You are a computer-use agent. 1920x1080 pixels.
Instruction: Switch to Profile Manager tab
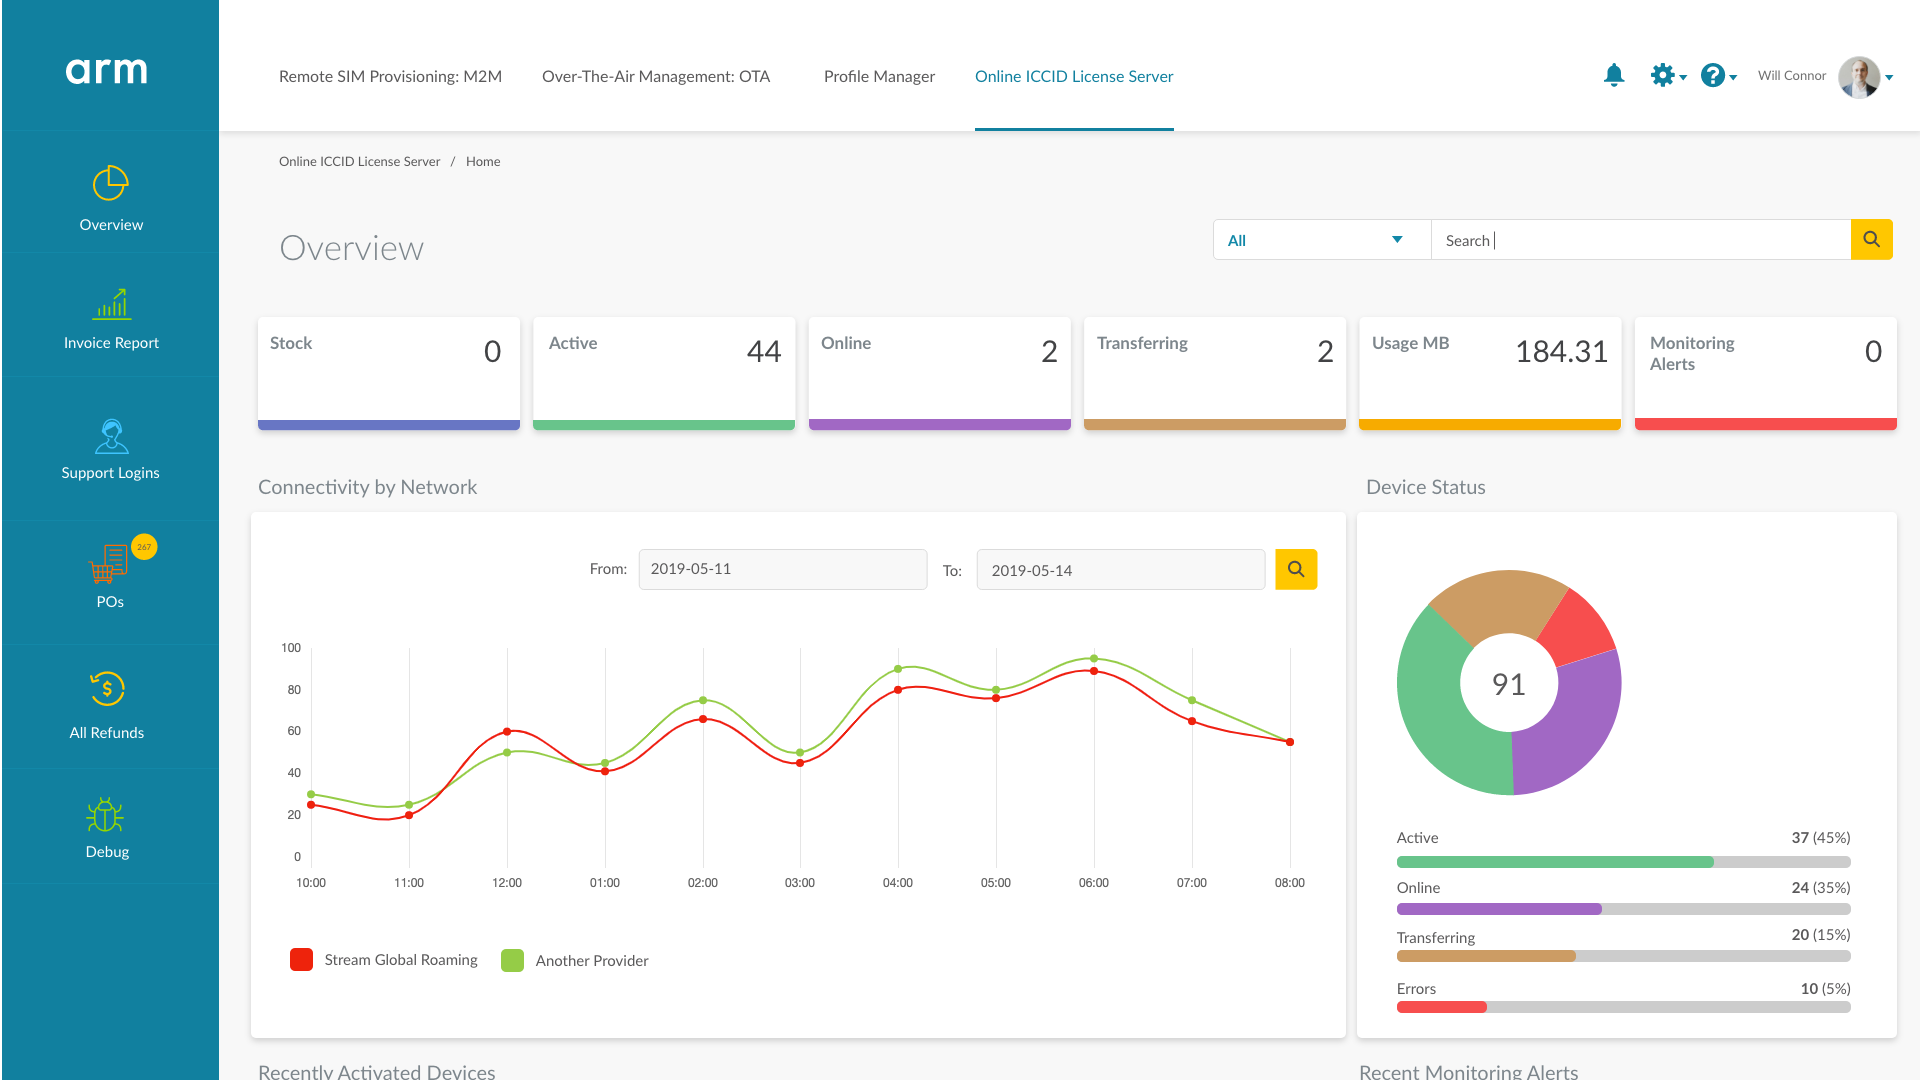coord(879,76)
